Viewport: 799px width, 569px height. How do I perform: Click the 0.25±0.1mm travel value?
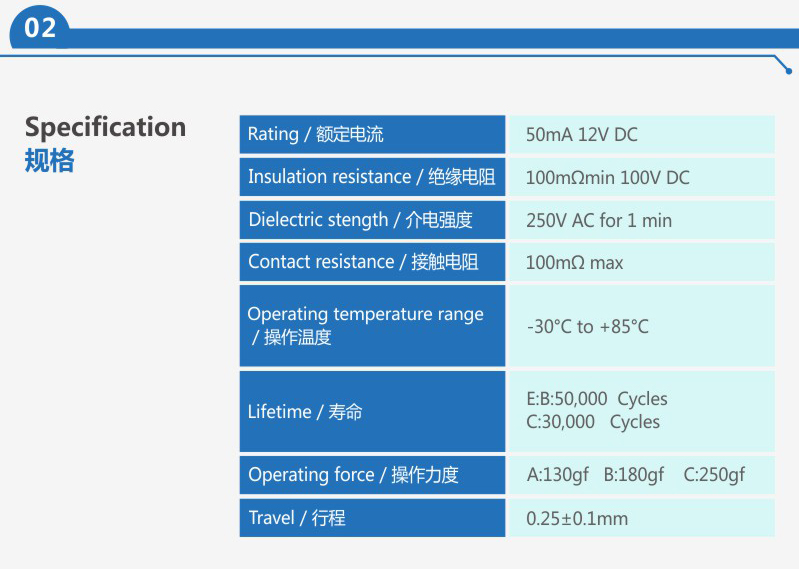577,519
